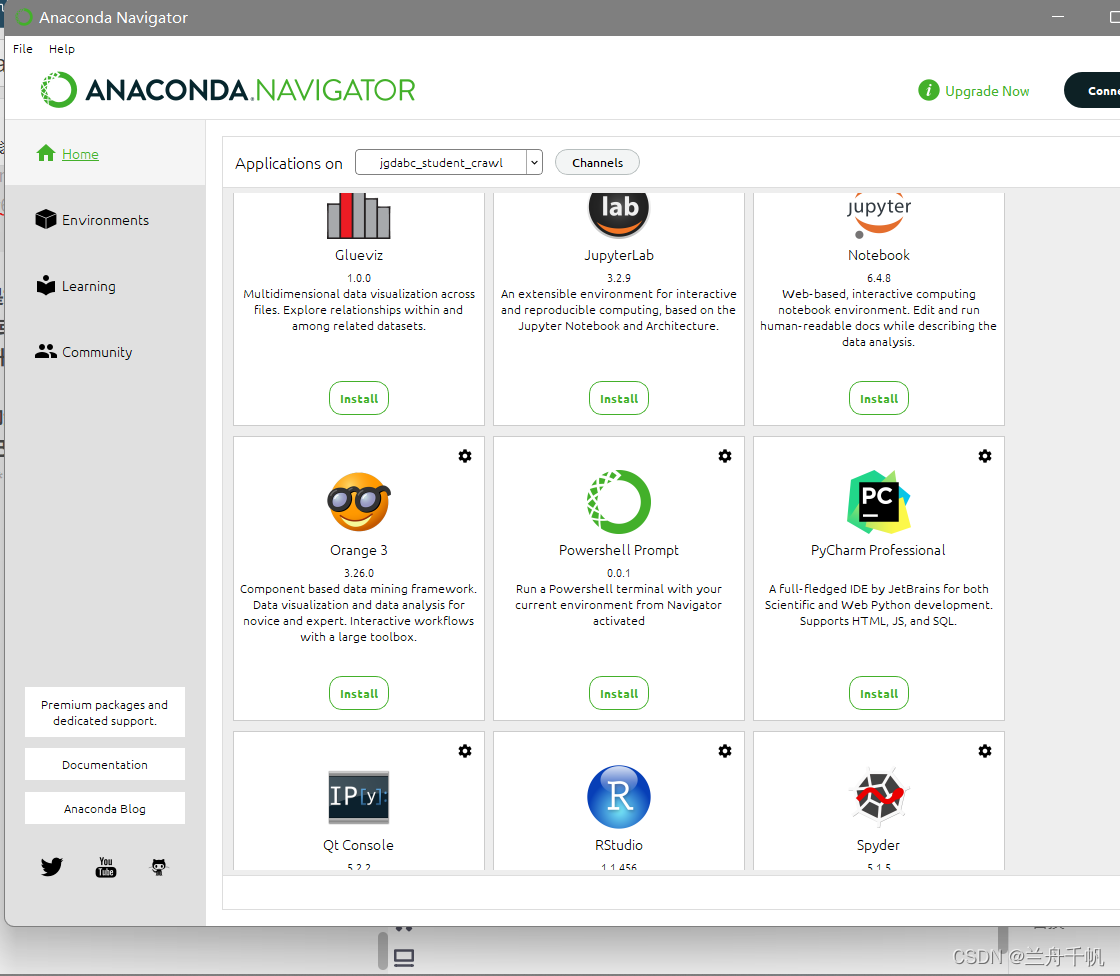Click the Connect button in the header

[x=1093, y=91]
